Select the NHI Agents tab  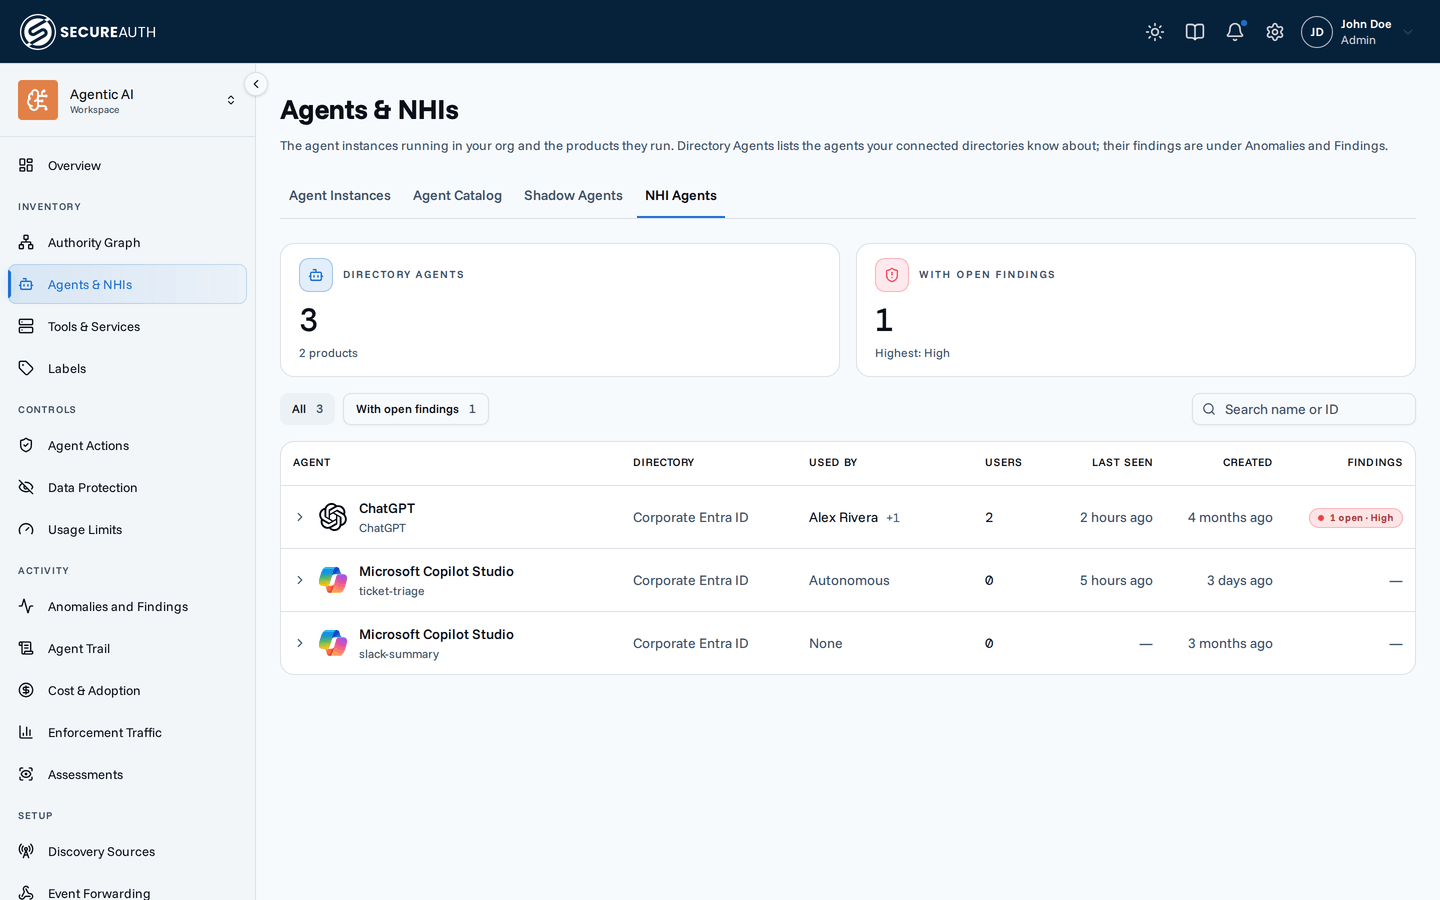click(681, 196)
